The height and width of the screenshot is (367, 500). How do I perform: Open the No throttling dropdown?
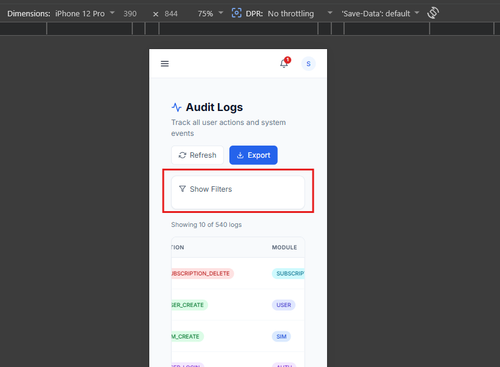(300, 14)
